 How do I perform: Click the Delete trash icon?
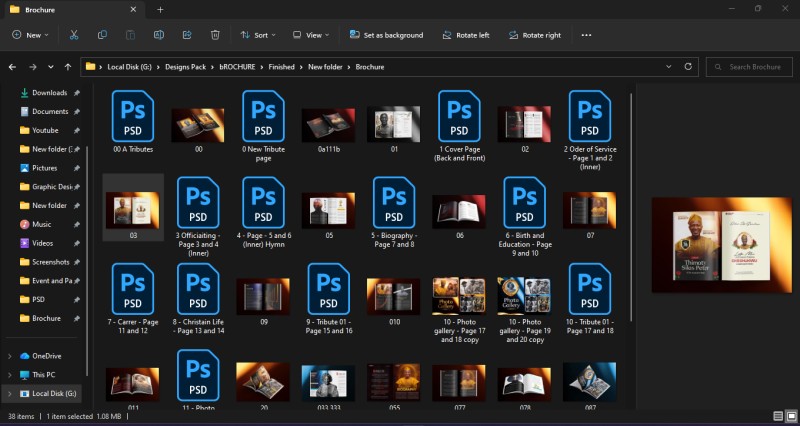click(215, 35)
